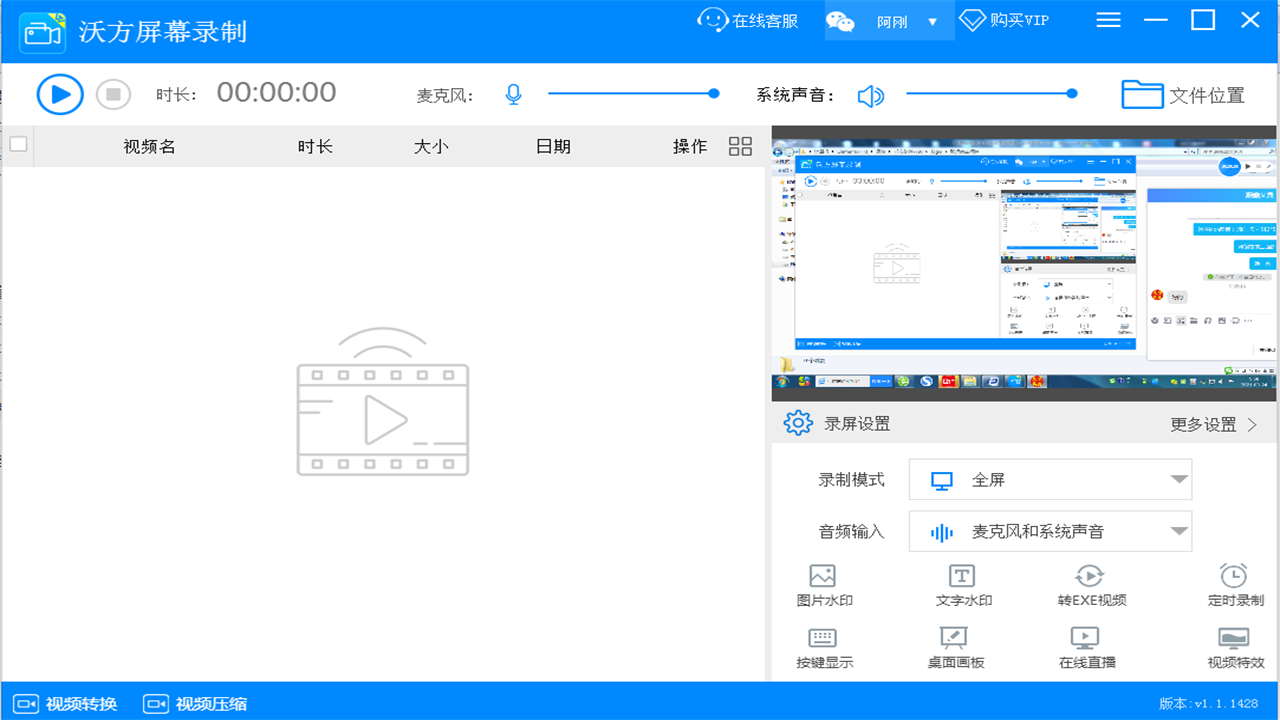This screenshot has height=720, width=1280.
Task: Open 在线客服 online customer service
Action: [747, 19]
